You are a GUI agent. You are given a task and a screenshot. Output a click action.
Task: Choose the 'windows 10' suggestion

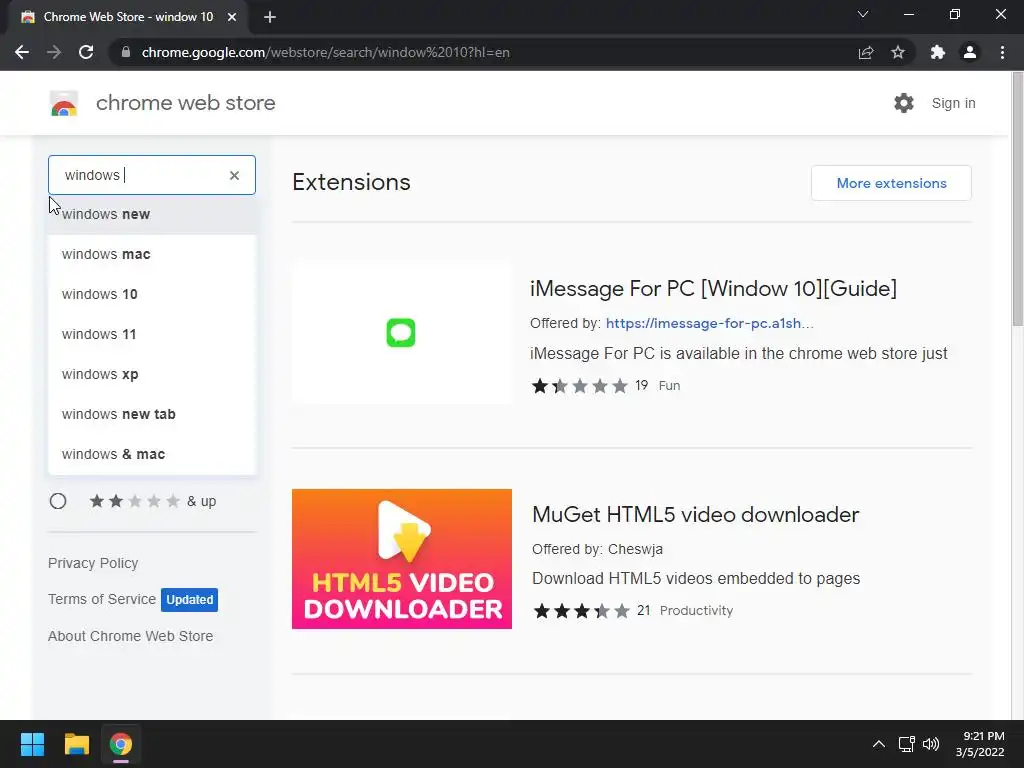[152, 294]
